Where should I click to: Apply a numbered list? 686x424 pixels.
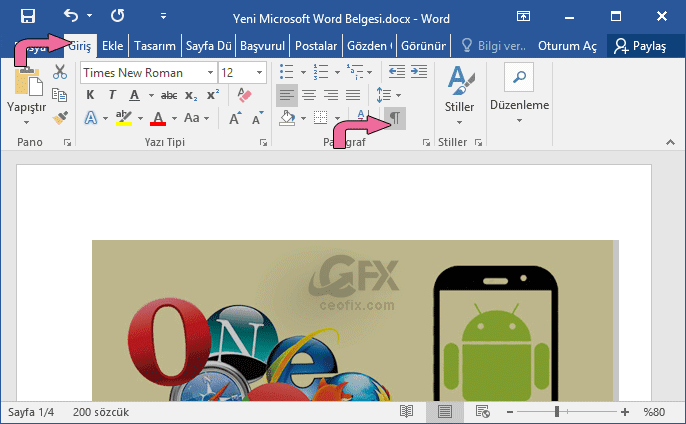pyautogui.click(x=321, y=72)
